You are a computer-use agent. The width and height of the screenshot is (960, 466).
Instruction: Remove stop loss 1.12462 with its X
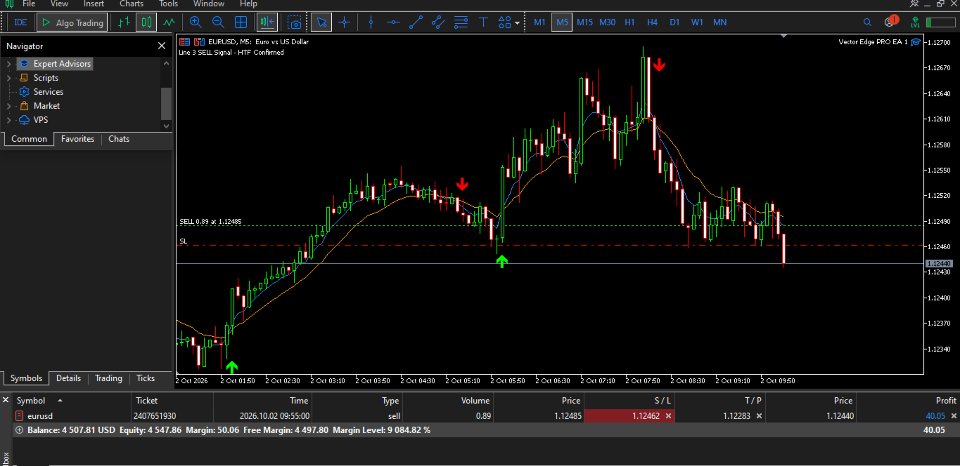[x=669, y=416]
